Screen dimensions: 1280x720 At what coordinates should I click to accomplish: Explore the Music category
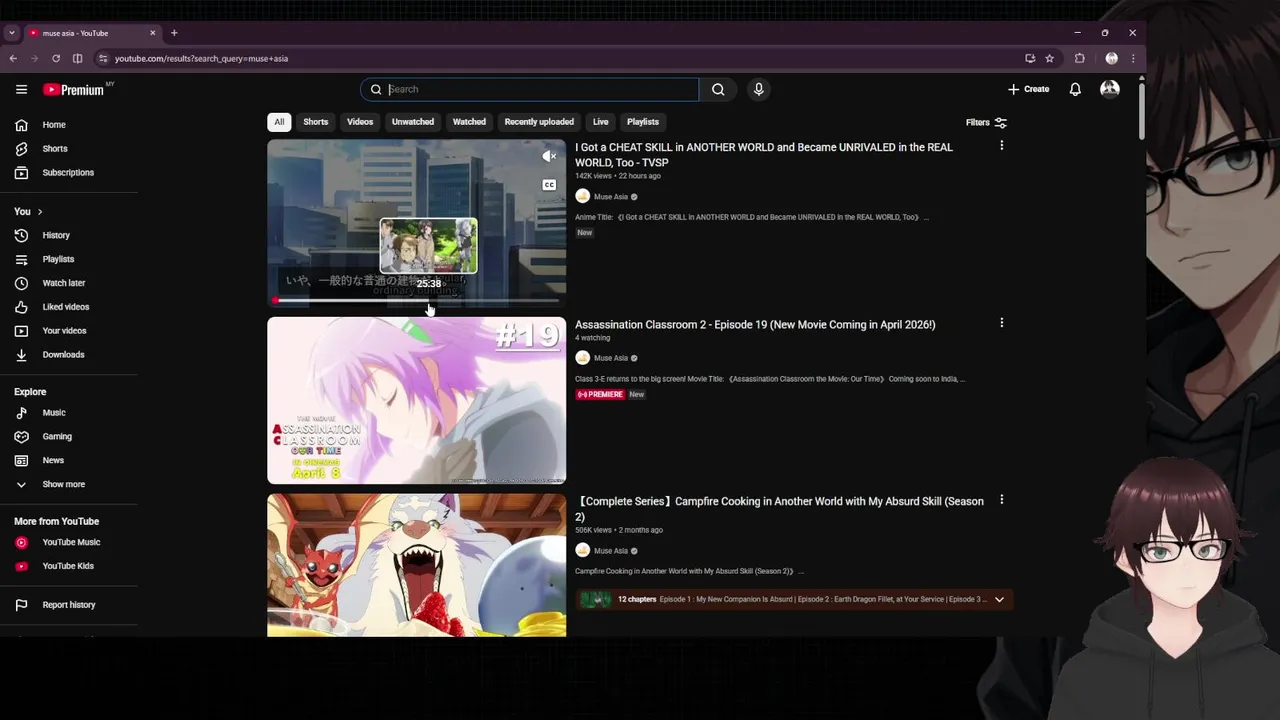pyautogui.click(x=54, y=413)
